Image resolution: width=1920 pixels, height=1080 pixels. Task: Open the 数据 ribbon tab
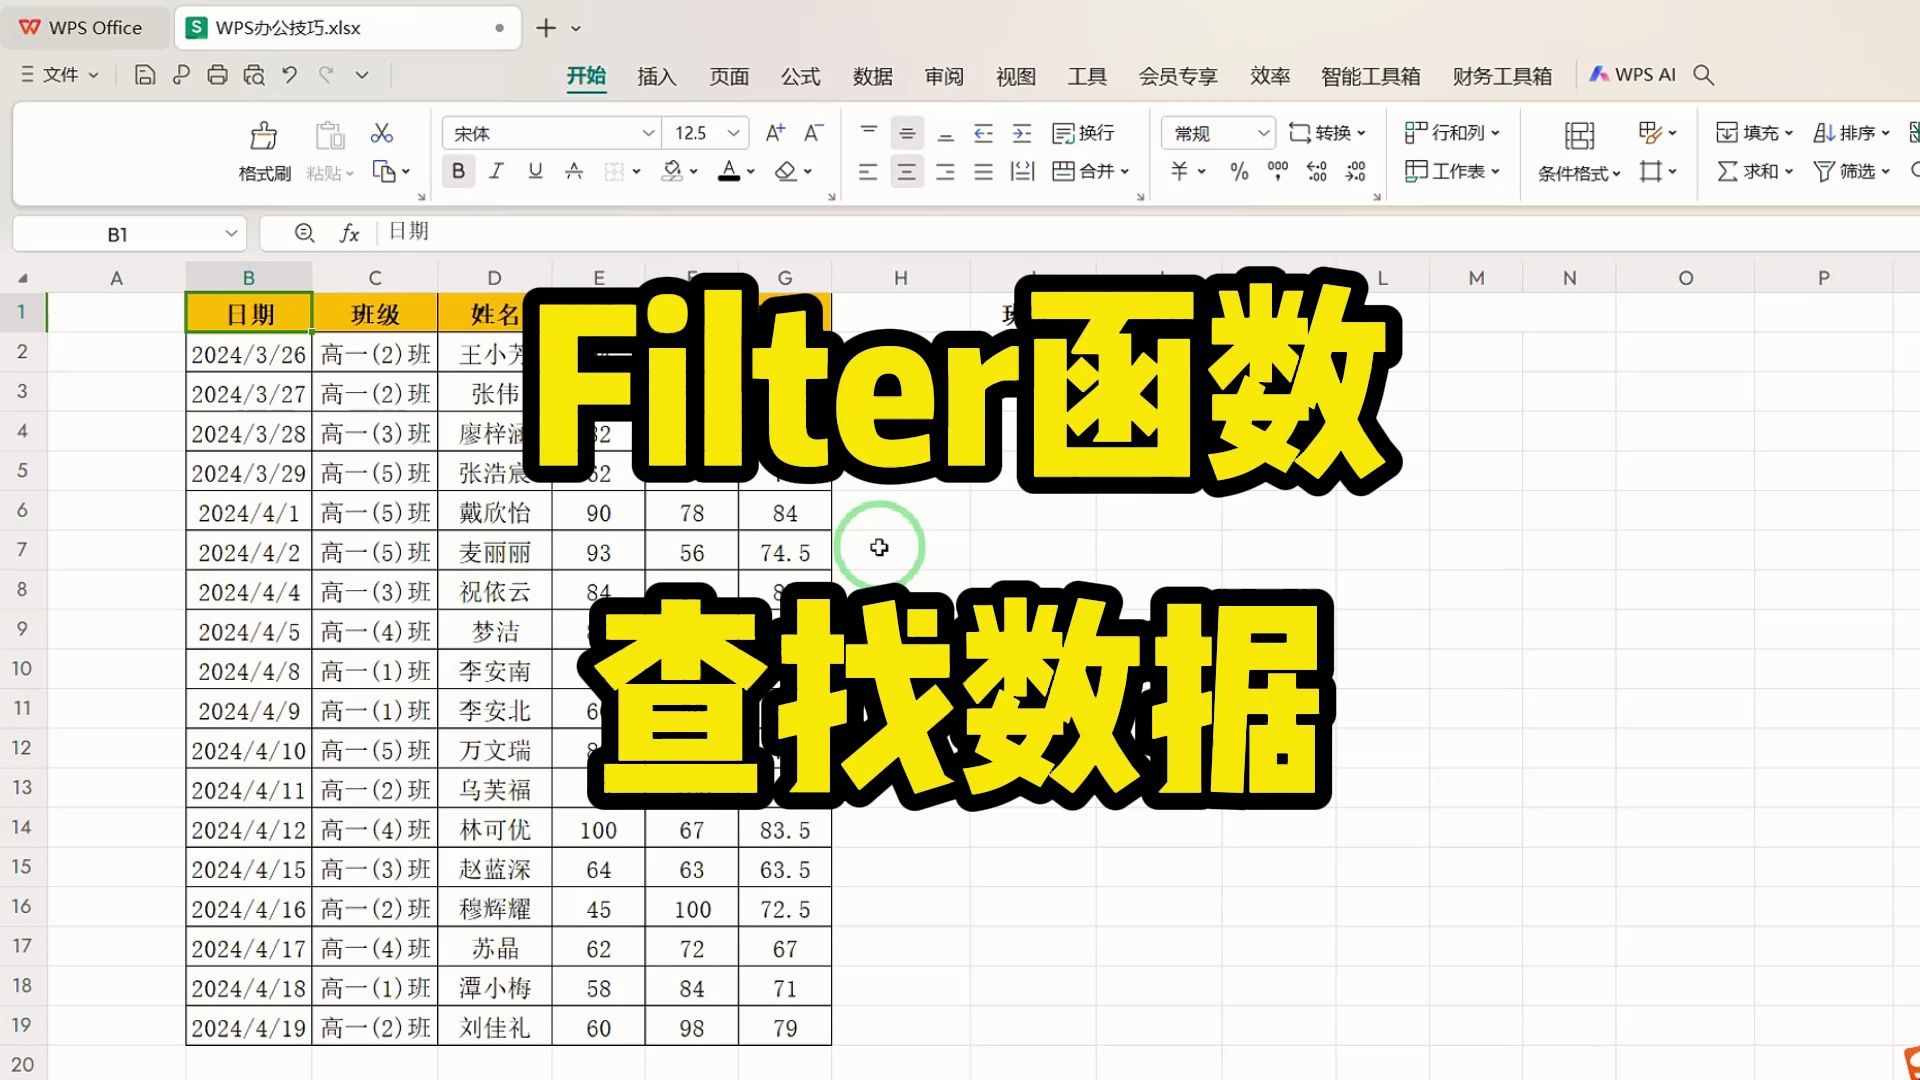point(871,75)
